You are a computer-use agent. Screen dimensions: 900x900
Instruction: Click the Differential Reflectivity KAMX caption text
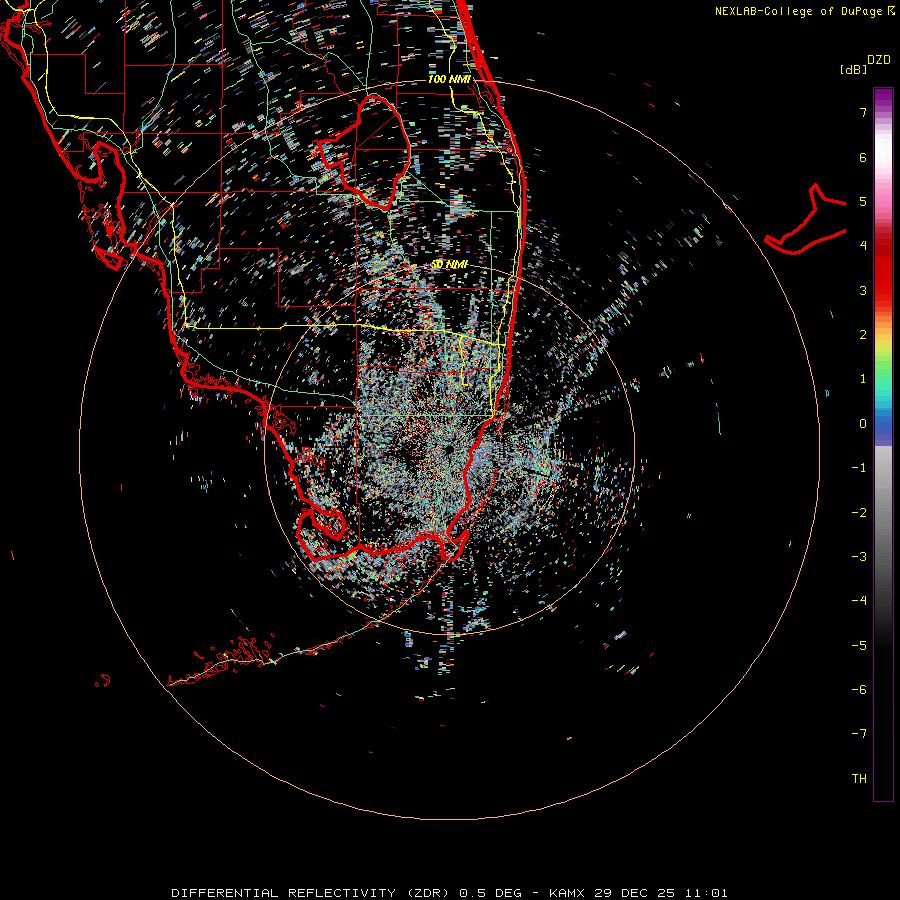pos(449,893)
